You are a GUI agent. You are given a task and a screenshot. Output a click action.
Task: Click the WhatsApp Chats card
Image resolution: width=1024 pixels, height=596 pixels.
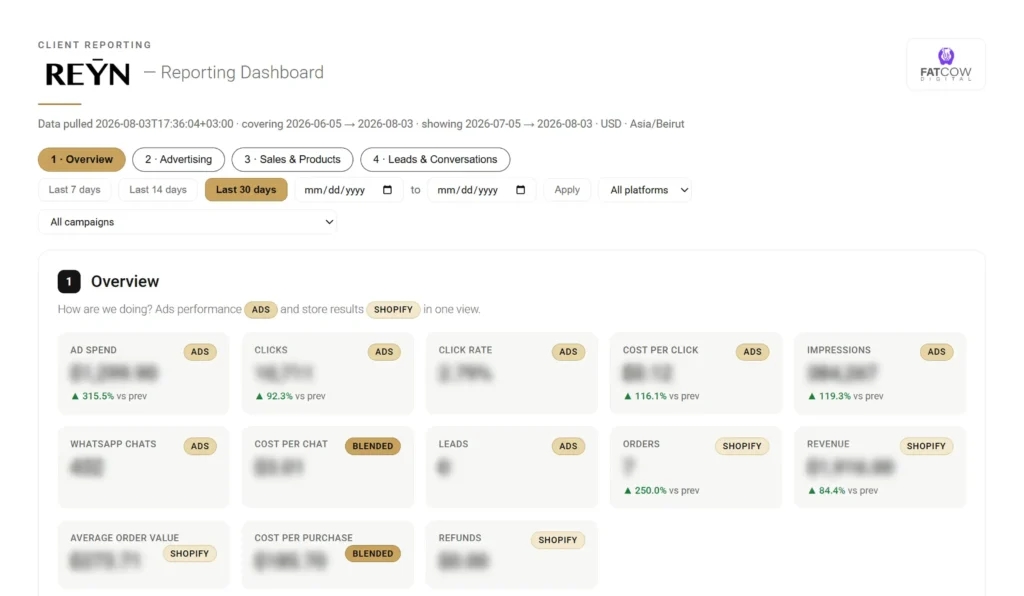143,467
